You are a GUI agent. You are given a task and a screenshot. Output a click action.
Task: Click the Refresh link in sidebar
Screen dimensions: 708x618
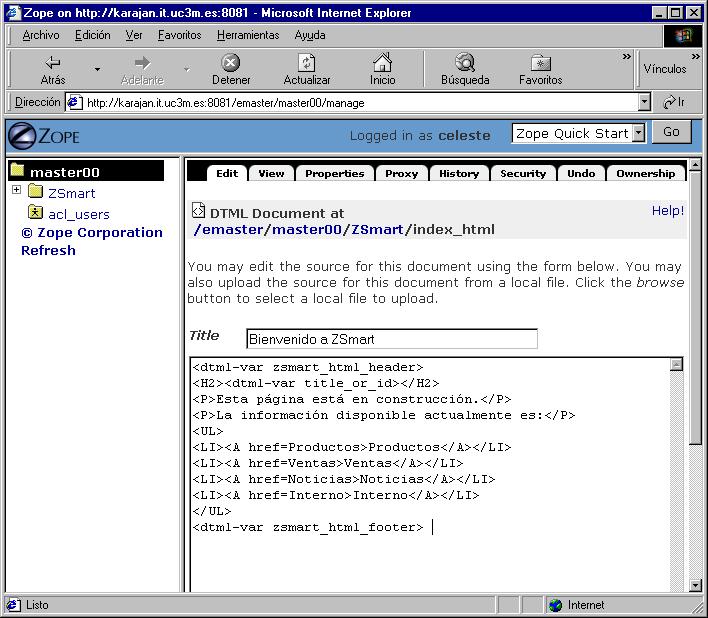click(x=48, y=251)
